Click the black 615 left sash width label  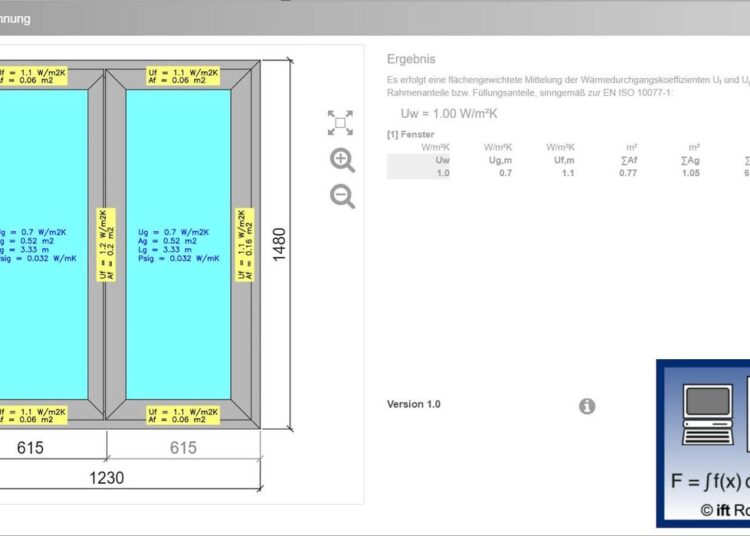(x=30, y=448)
